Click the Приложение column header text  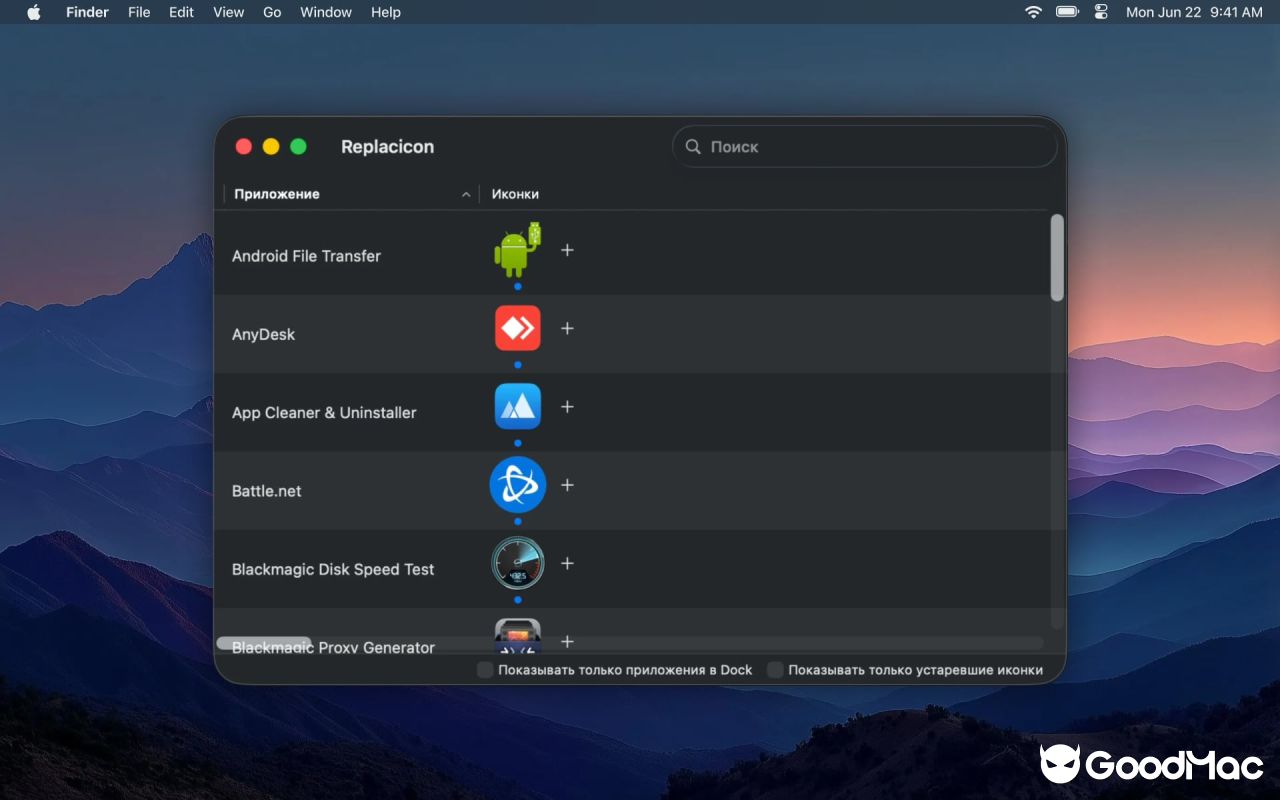(x=277, y=194)
